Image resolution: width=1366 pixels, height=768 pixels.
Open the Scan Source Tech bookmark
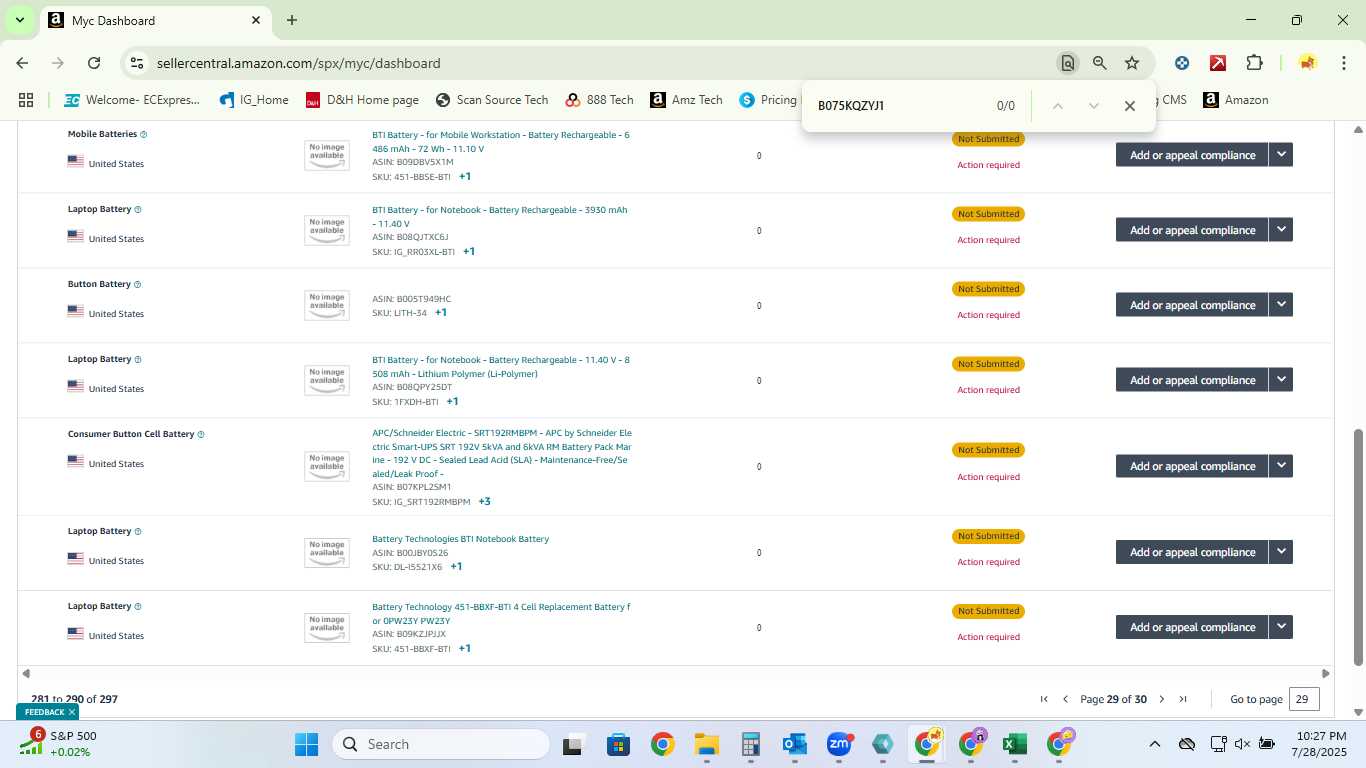pos(492,100)
